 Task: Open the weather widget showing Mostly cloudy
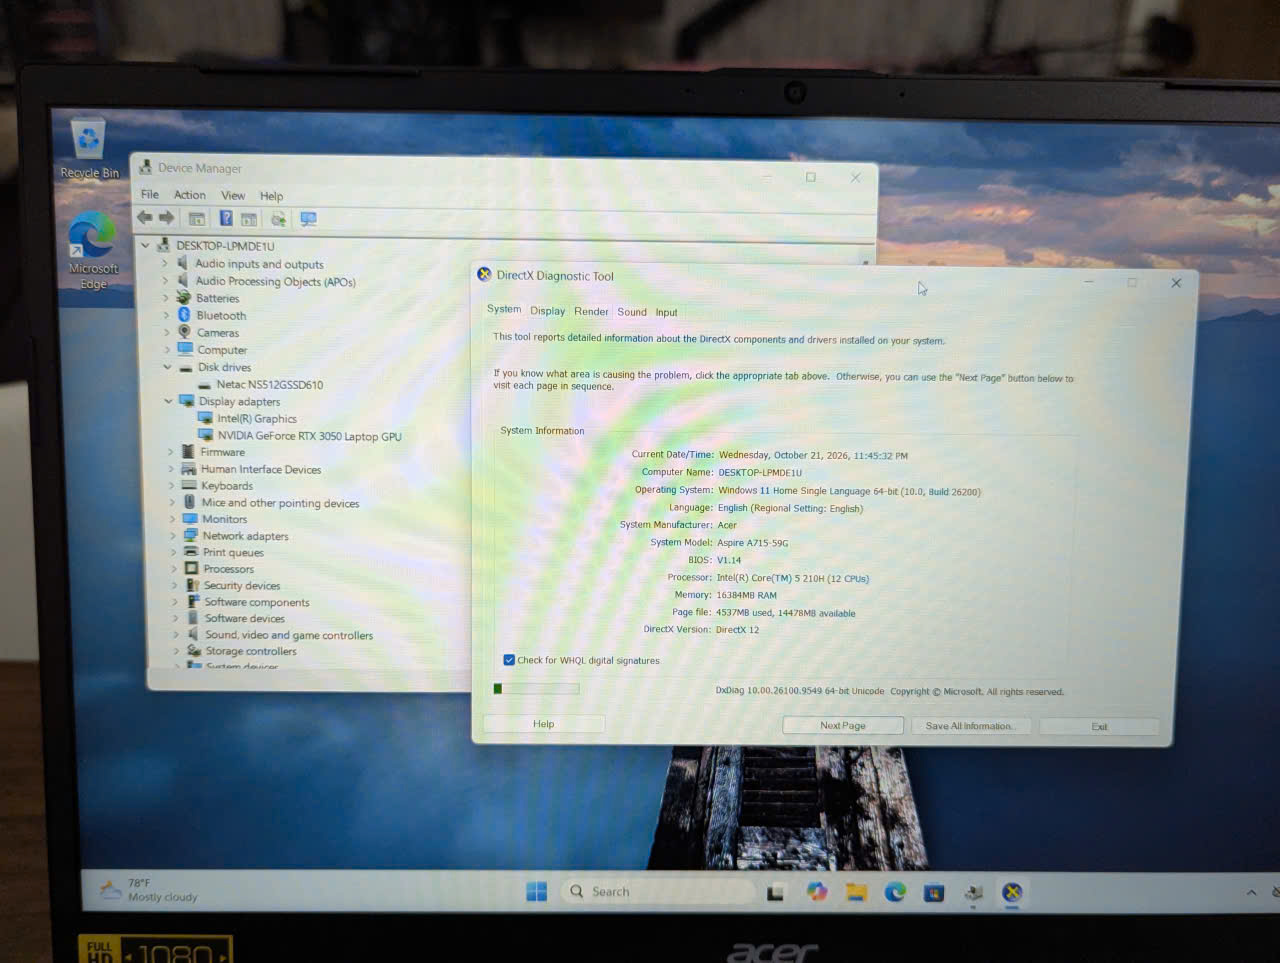point(148,890)
